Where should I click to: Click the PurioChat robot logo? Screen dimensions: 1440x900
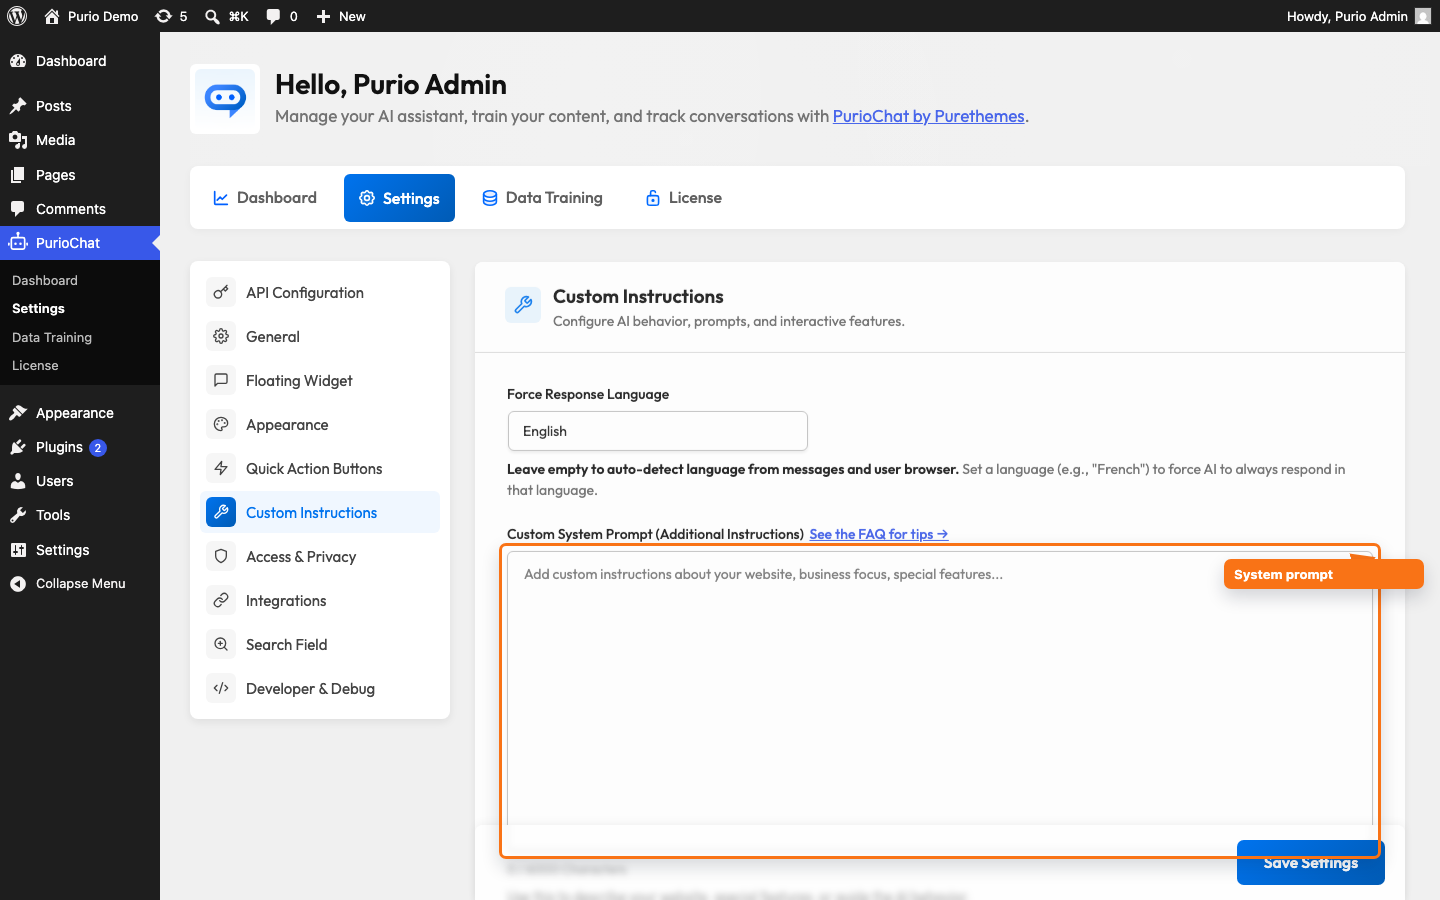[225, 99]
